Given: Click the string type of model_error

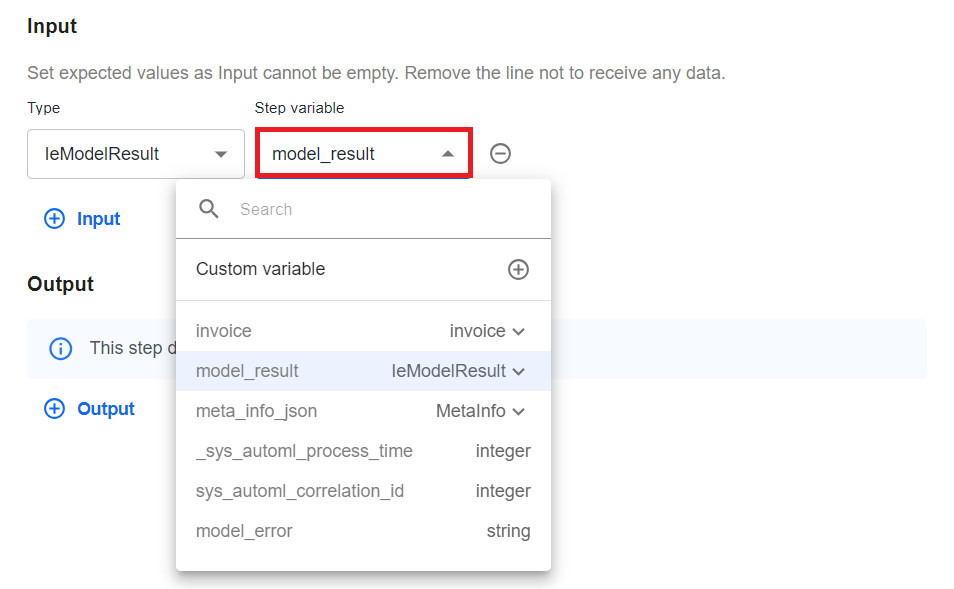Looking at the screenshot, I should [x=509, y=531].
